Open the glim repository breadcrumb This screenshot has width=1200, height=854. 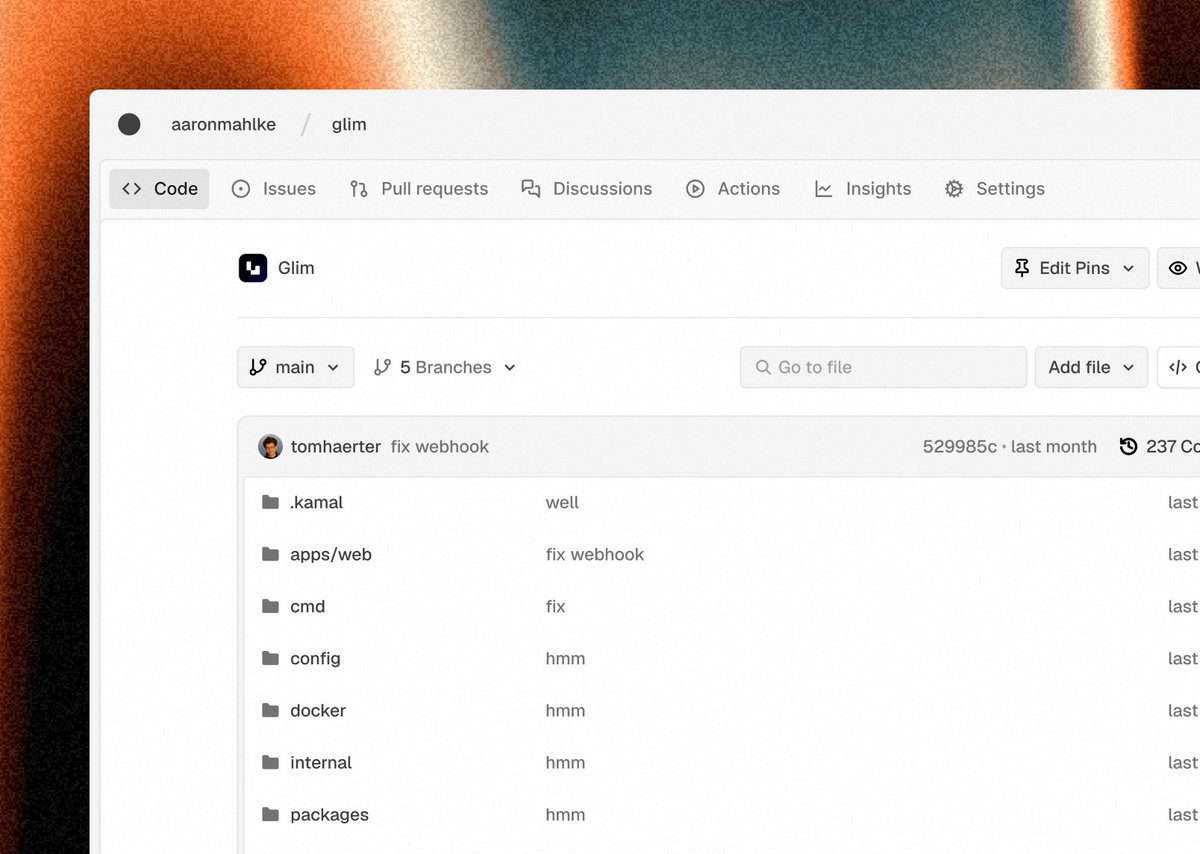pos(349,124)
